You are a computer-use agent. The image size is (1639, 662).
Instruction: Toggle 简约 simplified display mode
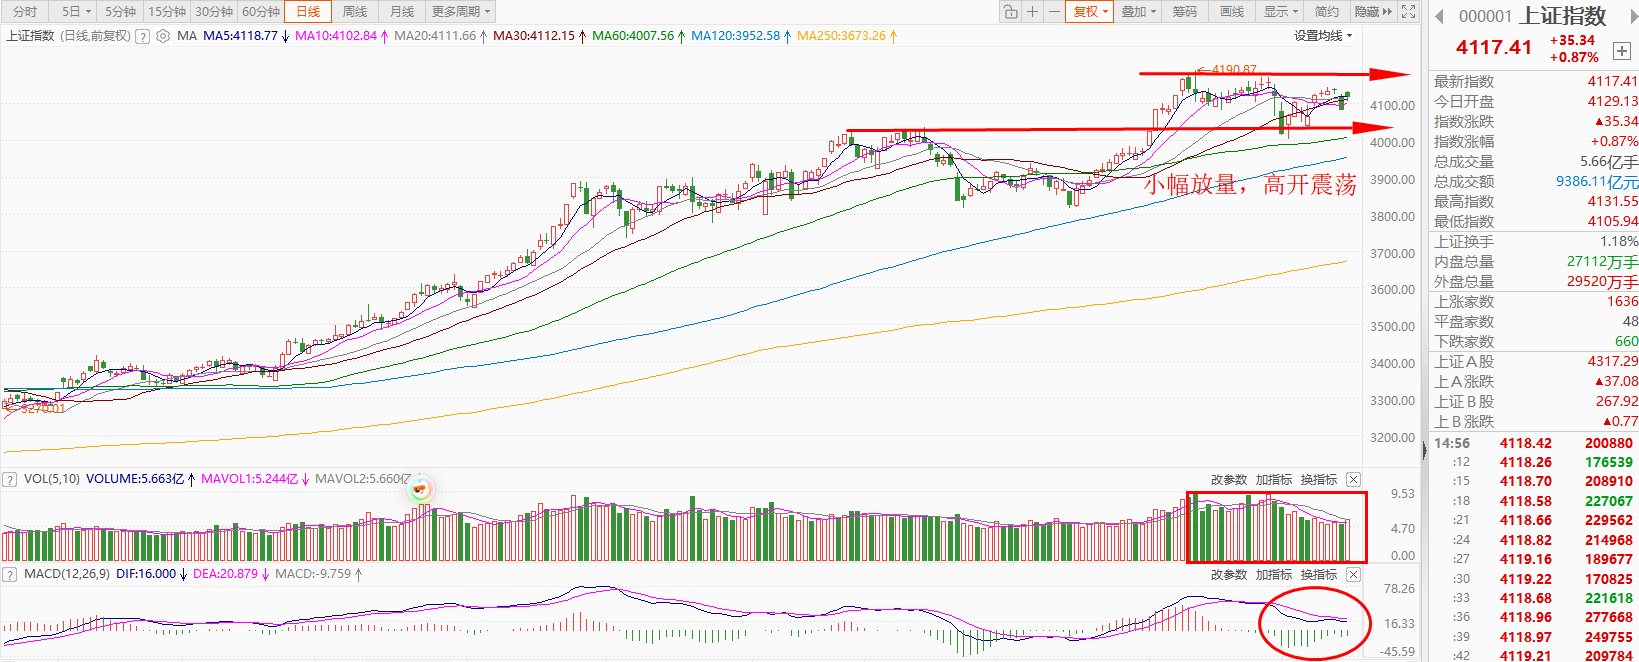pyautogui.click(x=1326, y=12)
